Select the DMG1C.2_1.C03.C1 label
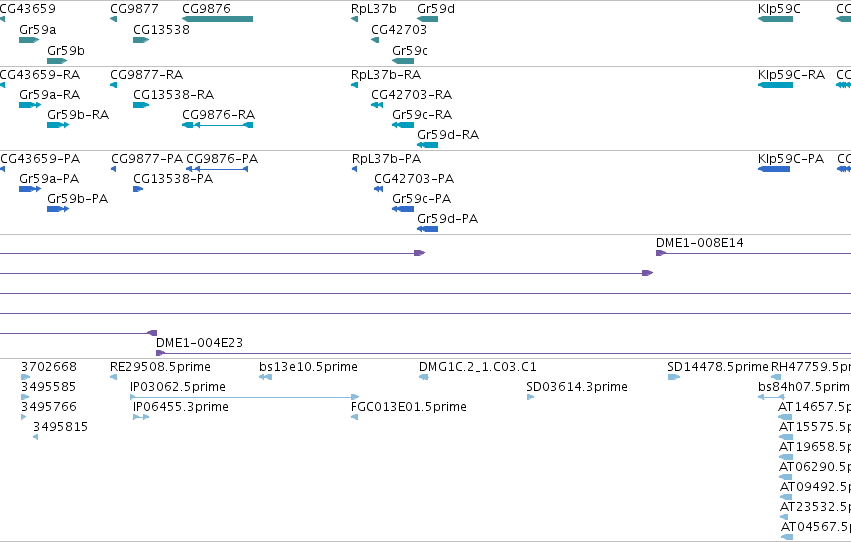This screenshot has width=851, height=542. tap(478, 367)
